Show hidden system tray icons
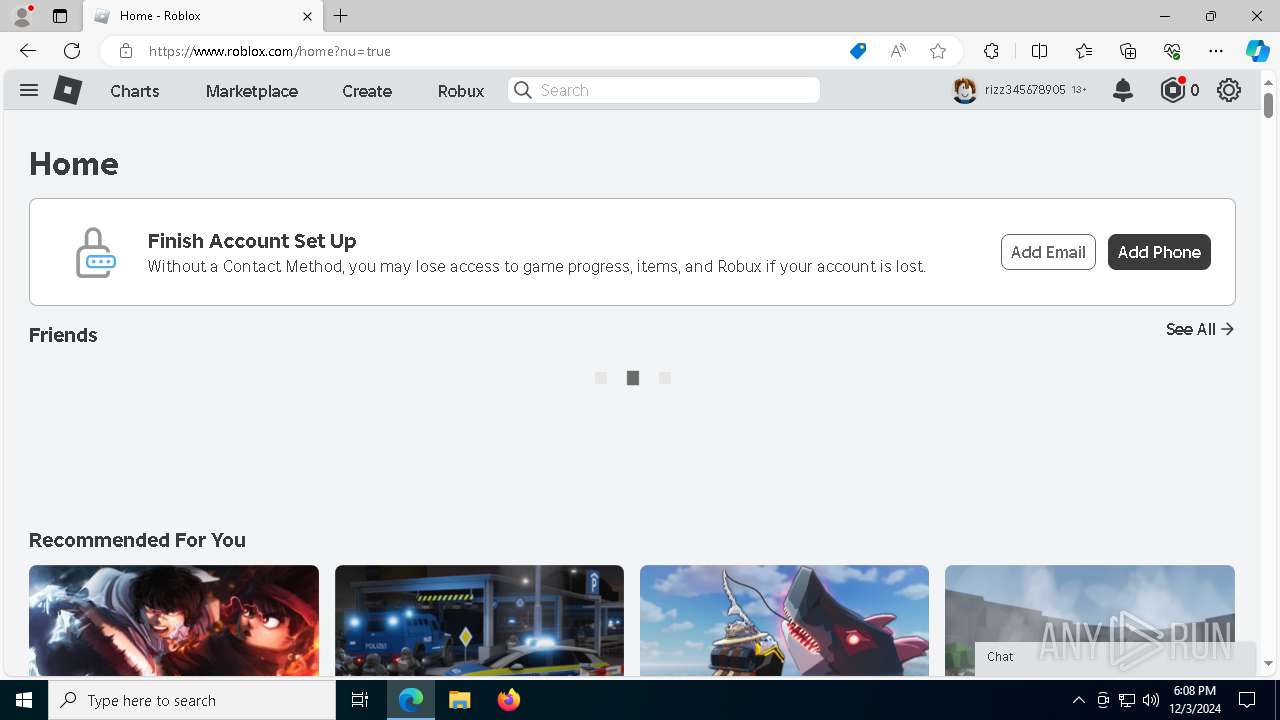 click(x=1078, y=700)
